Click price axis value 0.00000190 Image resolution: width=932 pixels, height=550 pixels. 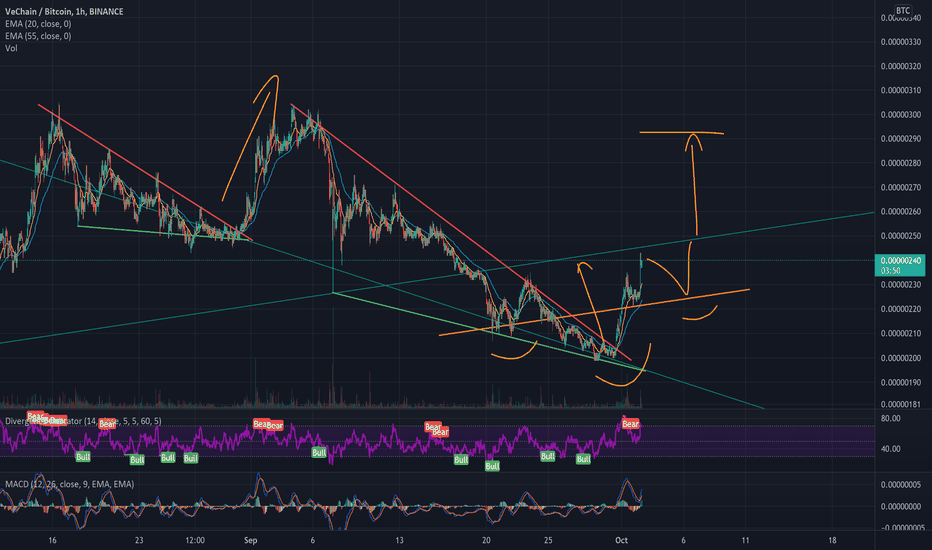click(901, 382)
